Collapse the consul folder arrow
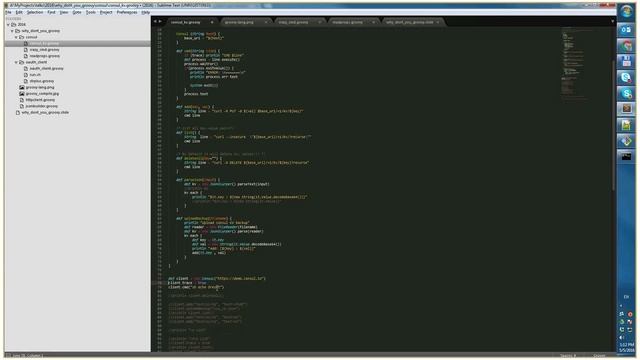 point(16,37)
